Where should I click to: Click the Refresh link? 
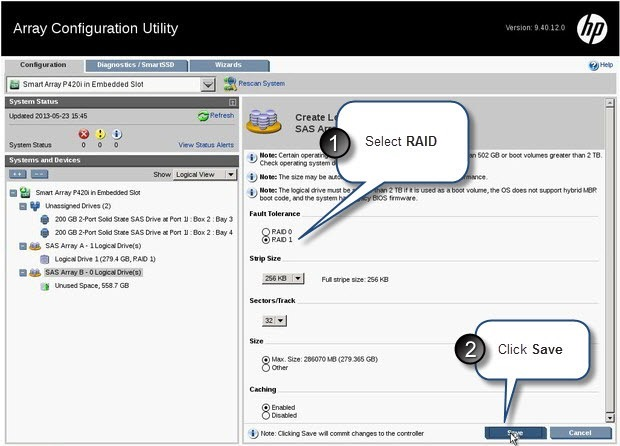point(222,115)
